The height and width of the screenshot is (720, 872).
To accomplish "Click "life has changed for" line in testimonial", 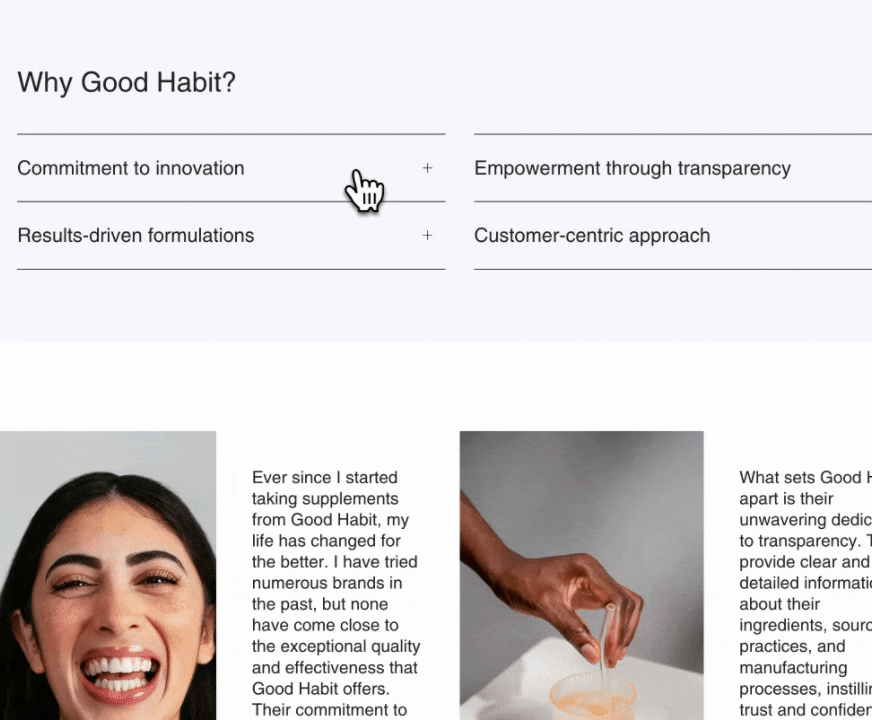I will coord(326,541).
